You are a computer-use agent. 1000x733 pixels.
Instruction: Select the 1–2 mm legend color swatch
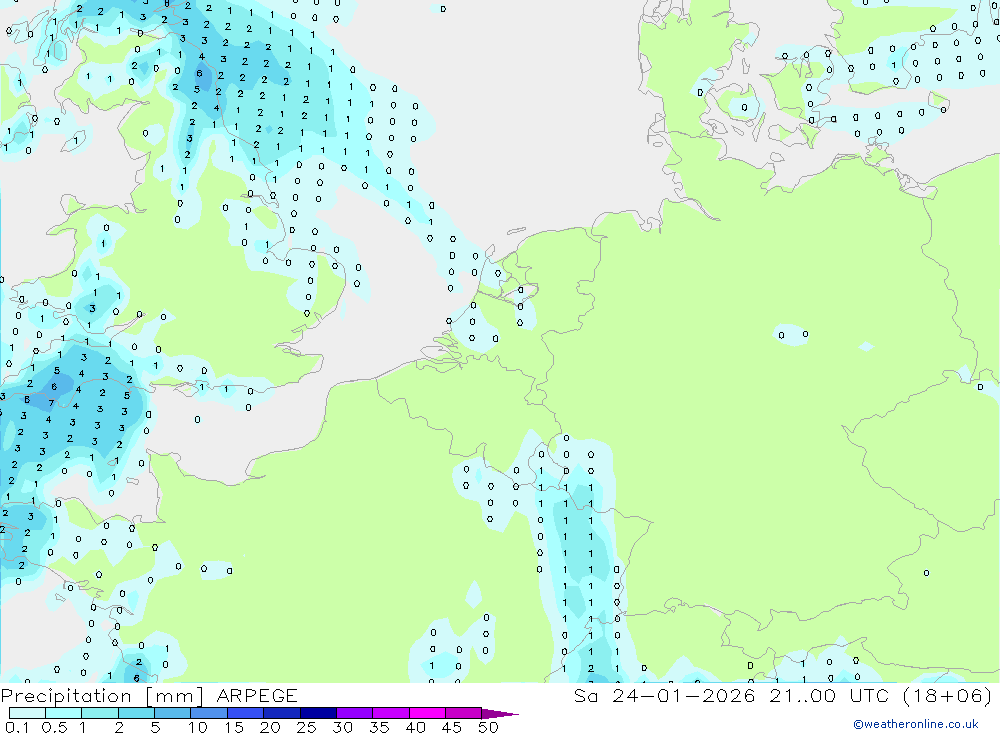click(x=100, y=713)
